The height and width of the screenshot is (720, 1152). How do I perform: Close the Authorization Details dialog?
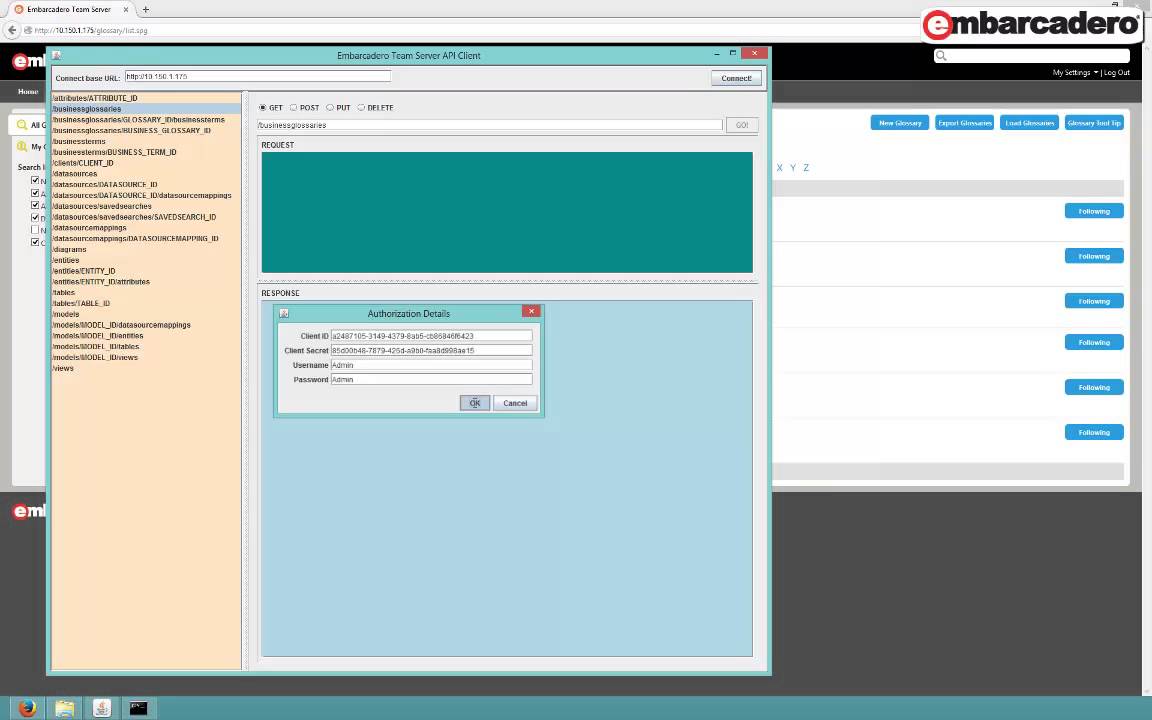(531, 312)
